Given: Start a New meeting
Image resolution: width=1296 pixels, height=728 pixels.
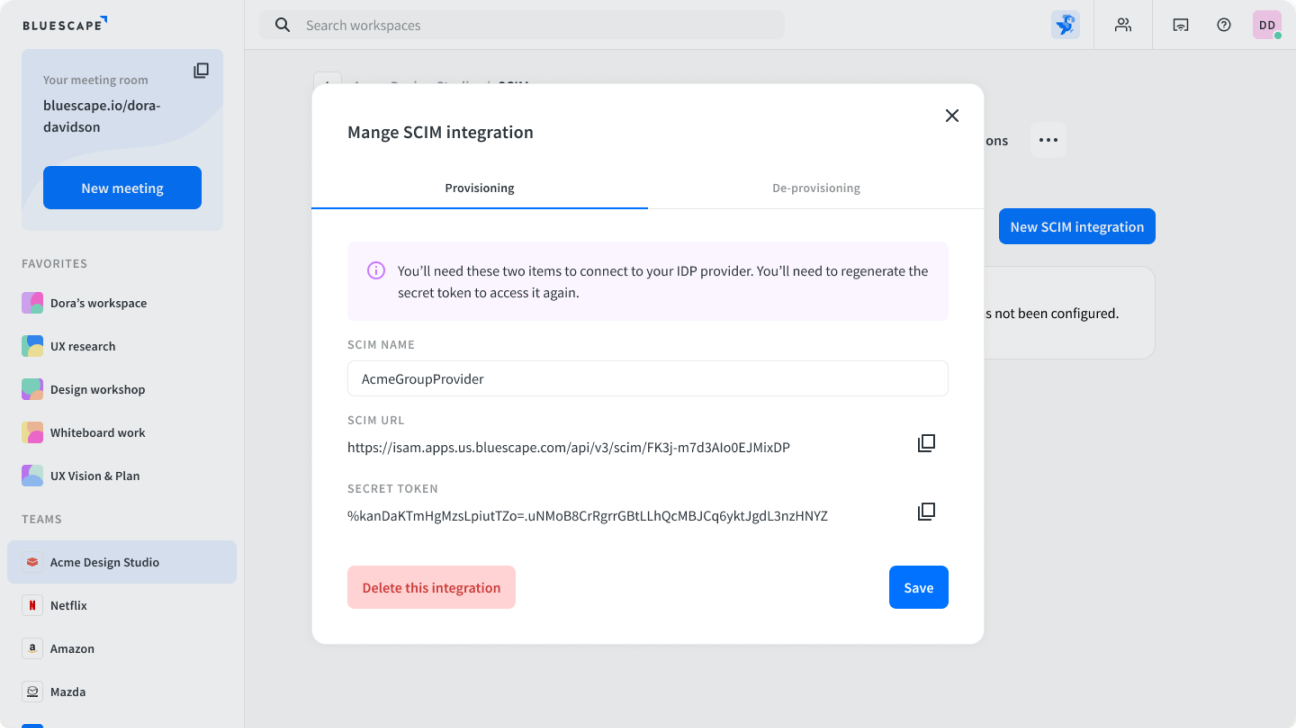Looking at the screenshot, I should (122, 187).
